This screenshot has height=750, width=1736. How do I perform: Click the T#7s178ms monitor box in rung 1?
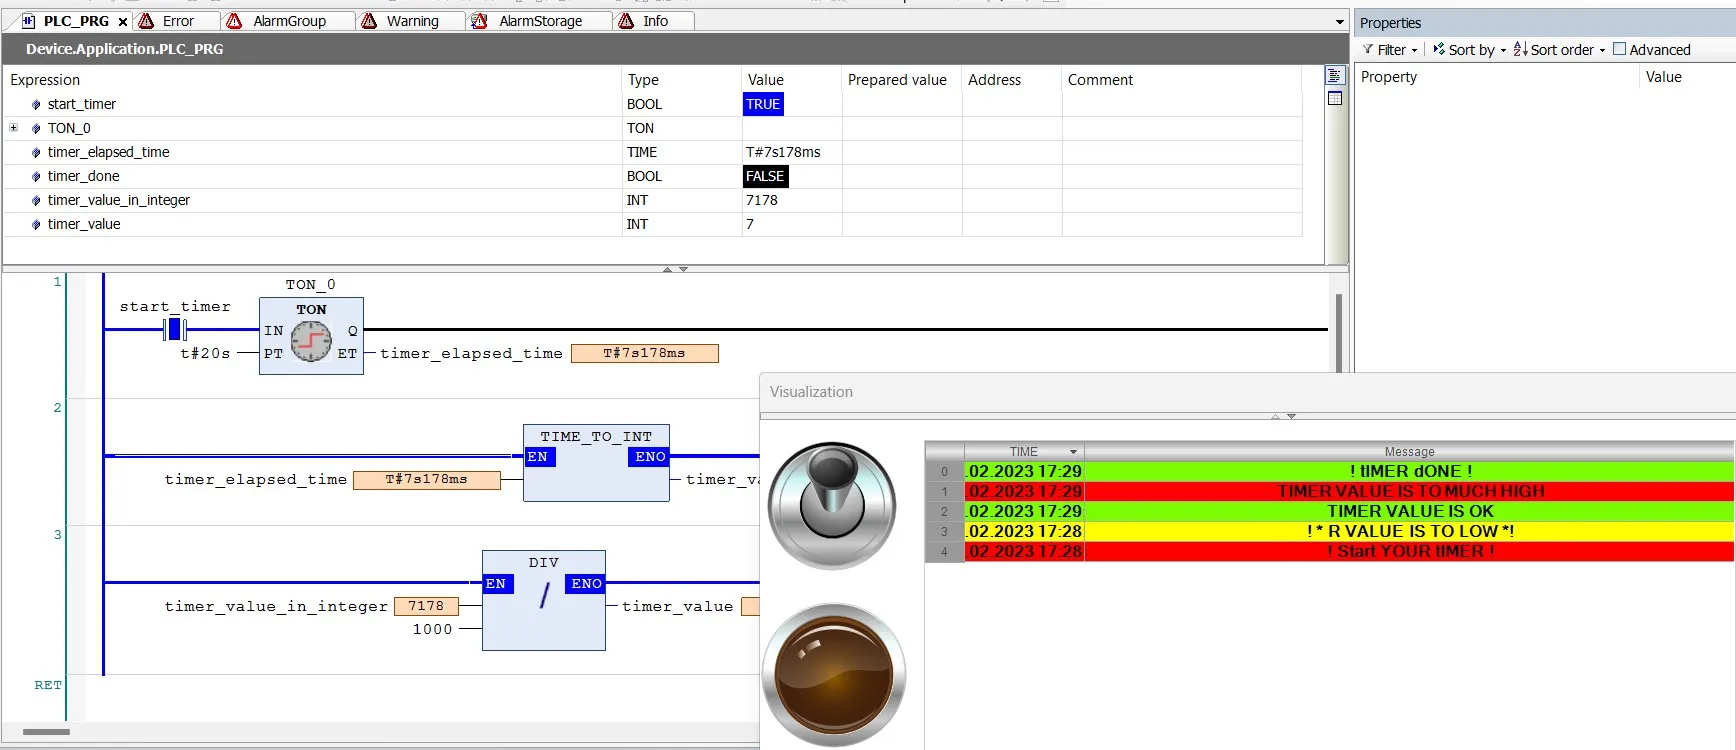point(644,353)
